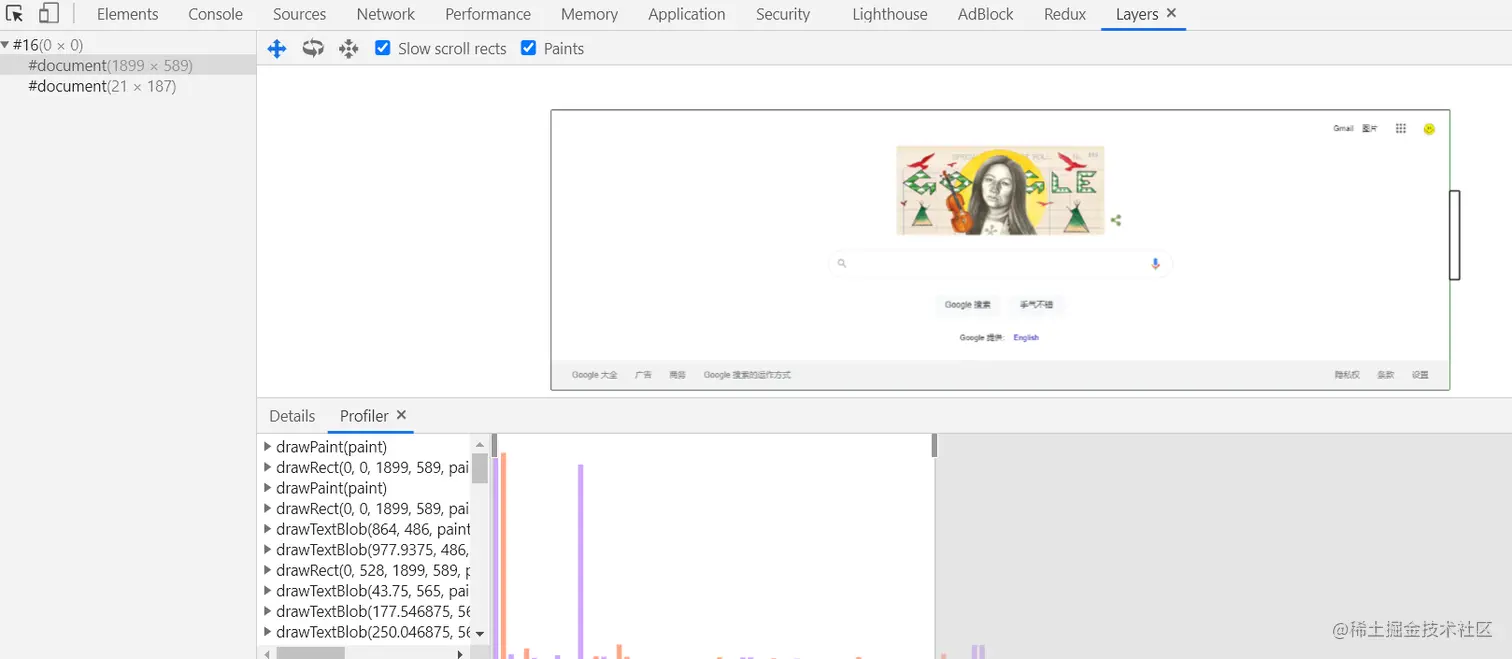1512x659 pixels.
Task: Expand the first drawRect(0, 0, 1899, 589 entry
Action: click(267, 467)
